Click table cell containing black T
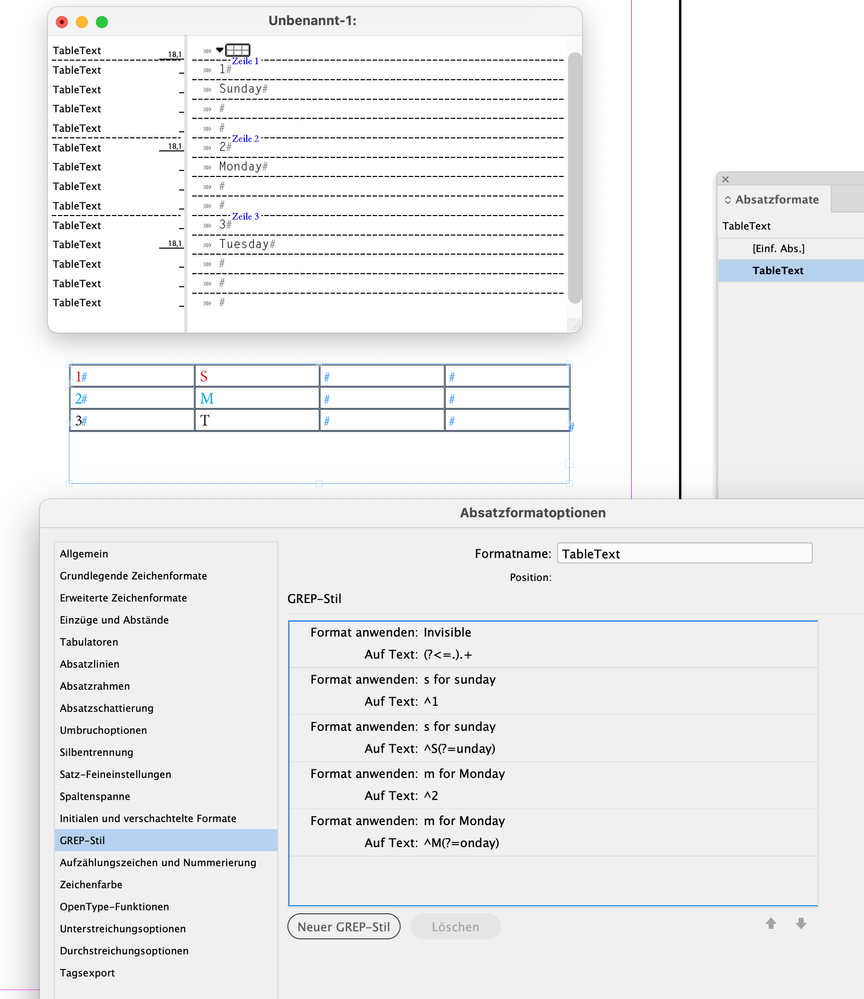The image size is (864, 999). click(257, 420)
